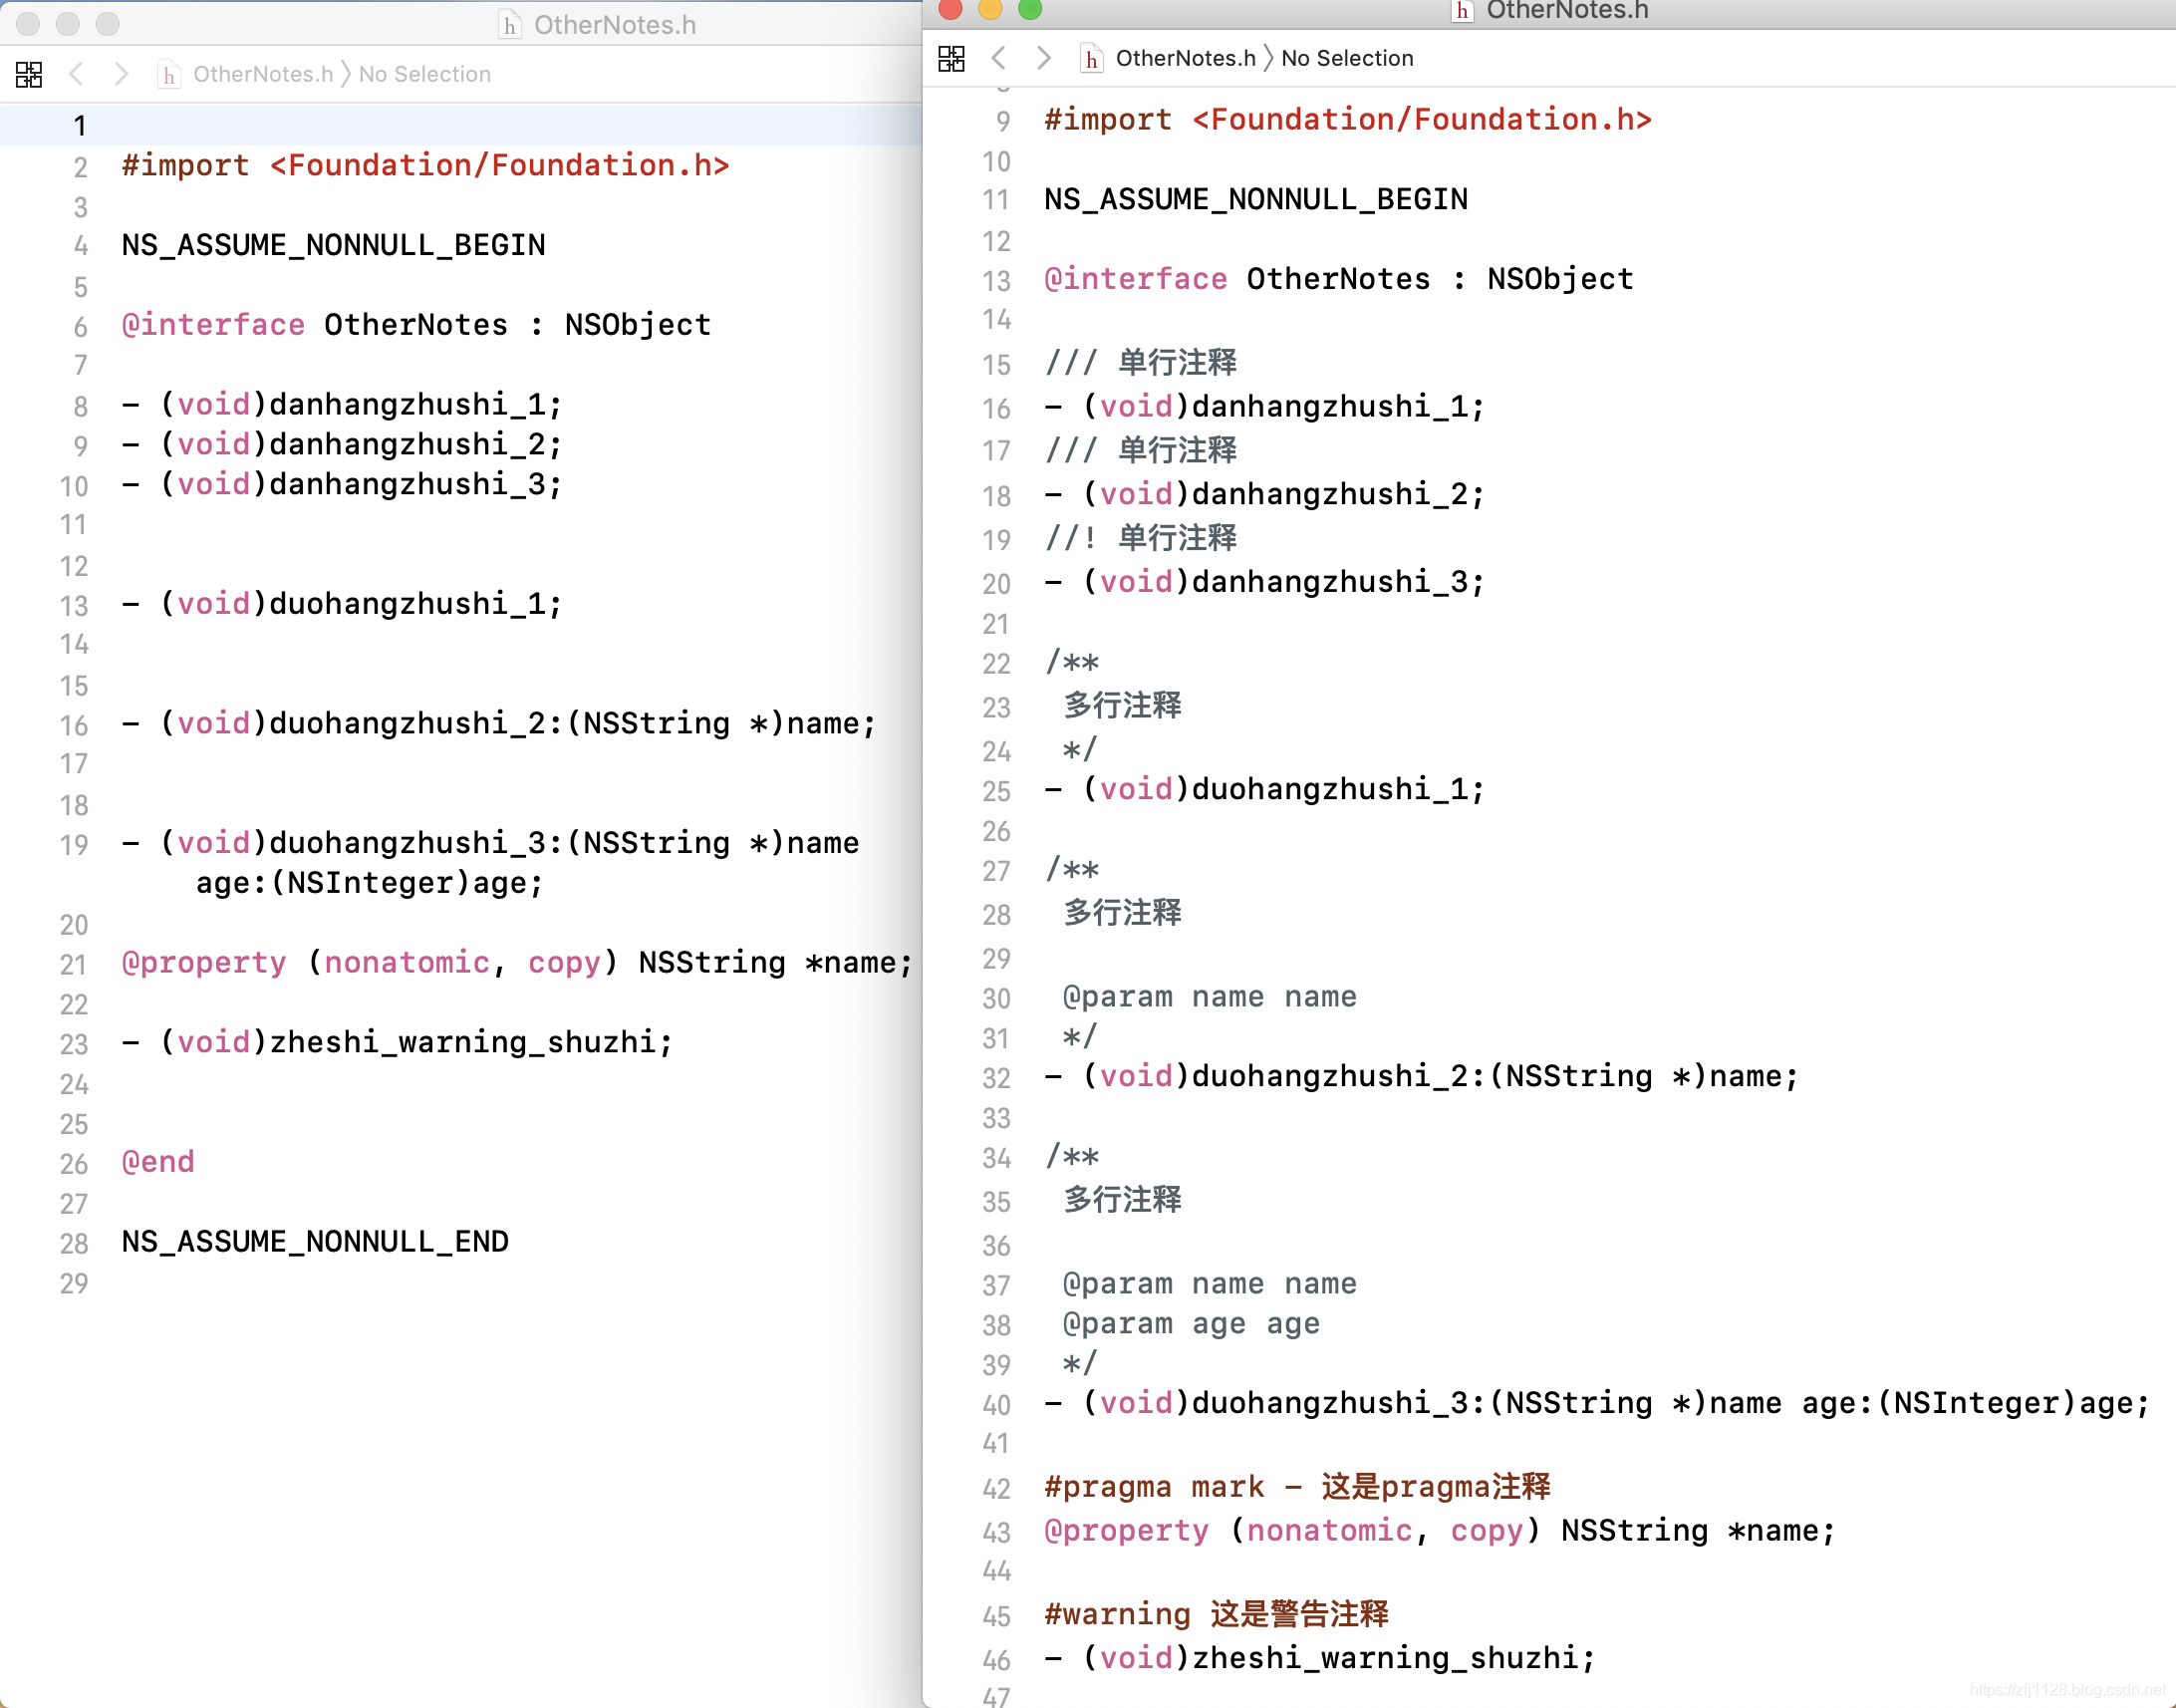
Task: Click '/// 单行注释' comment on line 15
Action: click(x=1141, y=362)
